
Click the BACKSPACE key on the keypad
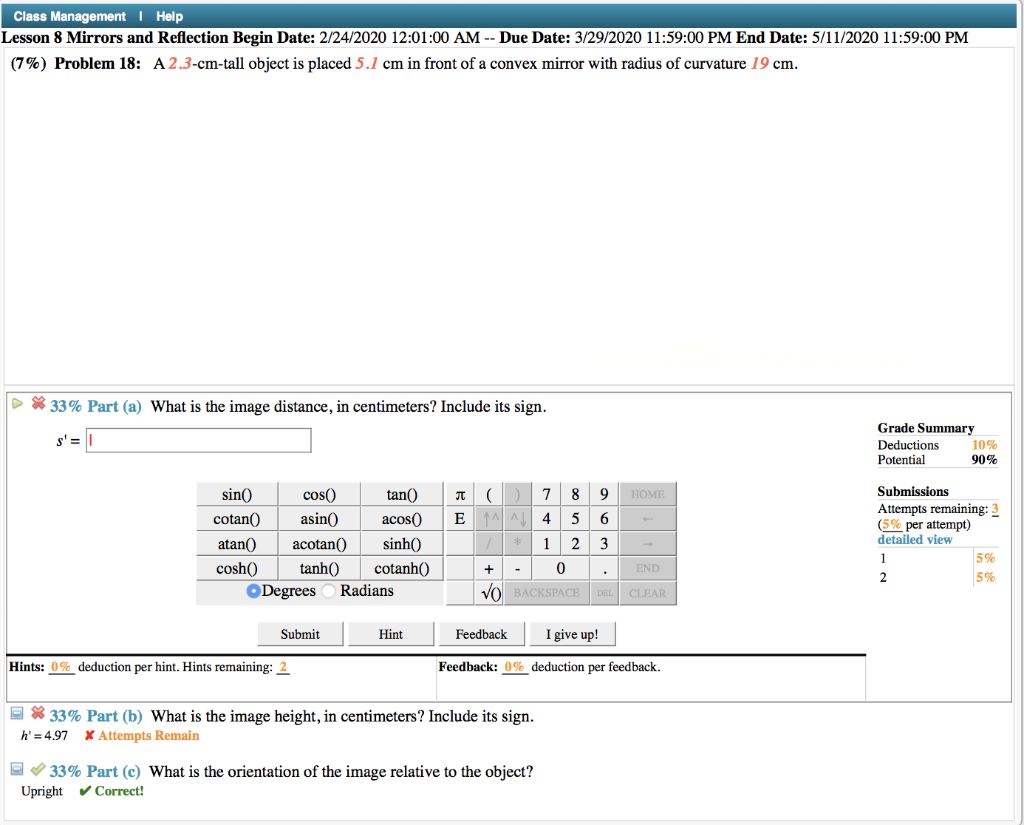(x=546, y=591)
